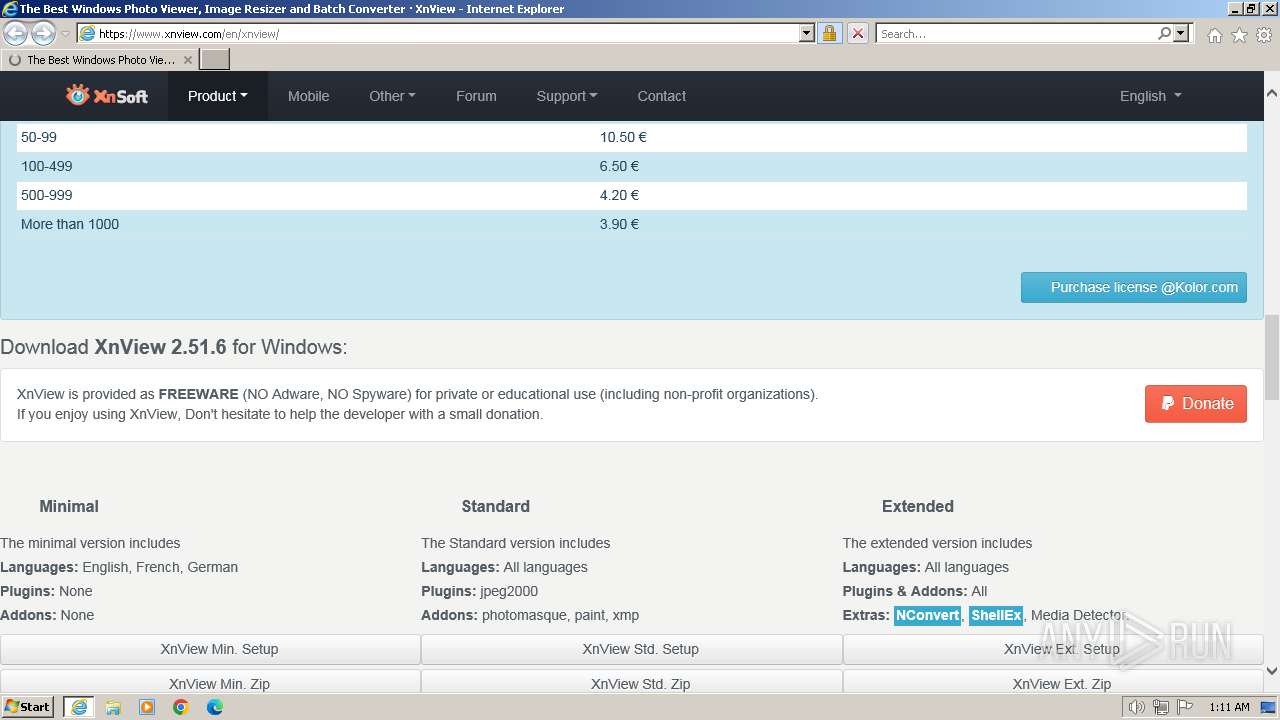
Task: Click the More than 1000 row
Action: tap(632, 224)
